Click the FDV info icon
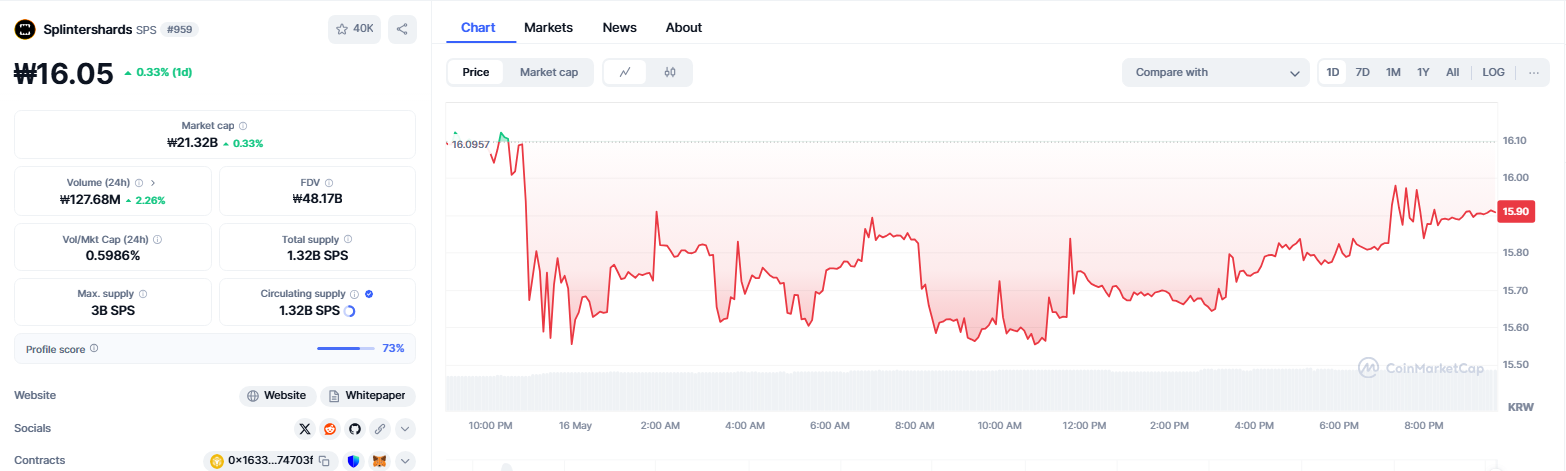1566x471 pixels. pos(329,183)
